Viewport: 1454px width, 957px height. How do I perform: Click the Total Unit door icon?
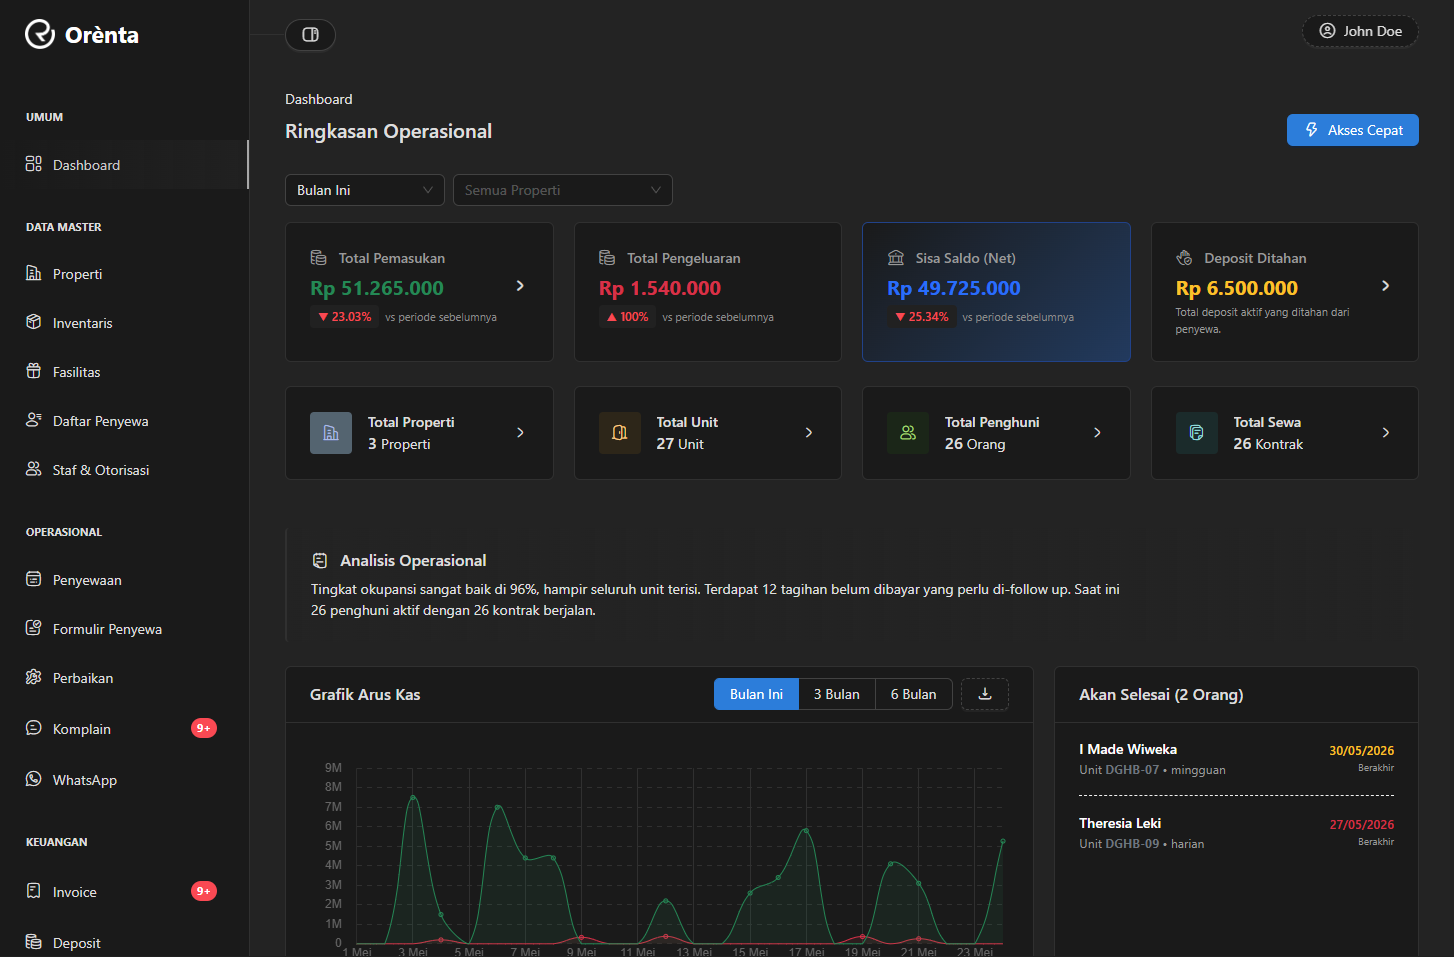pos(620,433)
